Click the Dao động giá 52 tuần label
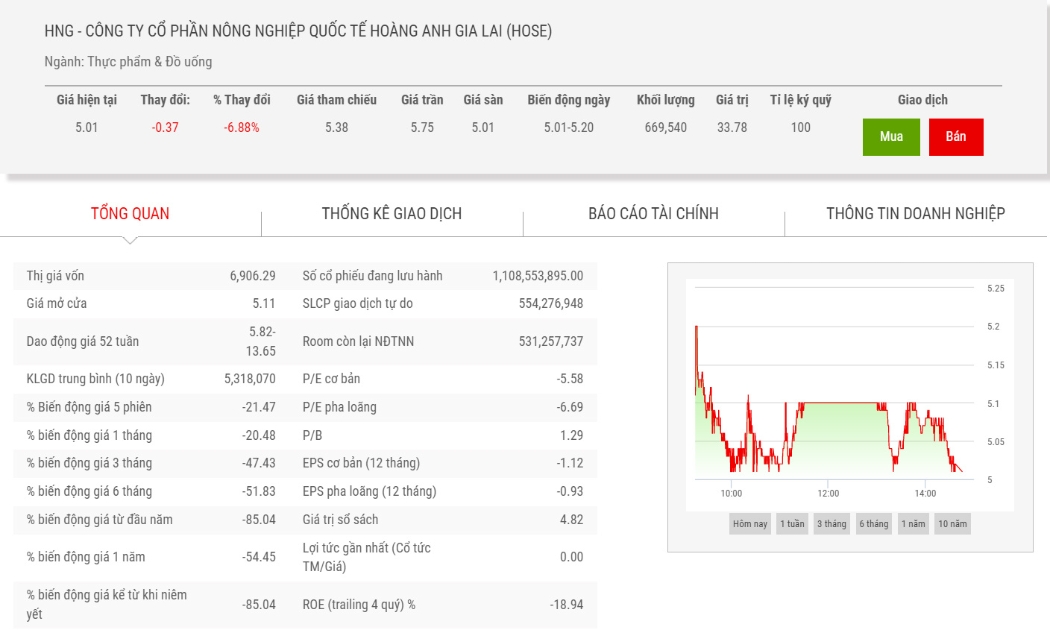 click(82, 341)
